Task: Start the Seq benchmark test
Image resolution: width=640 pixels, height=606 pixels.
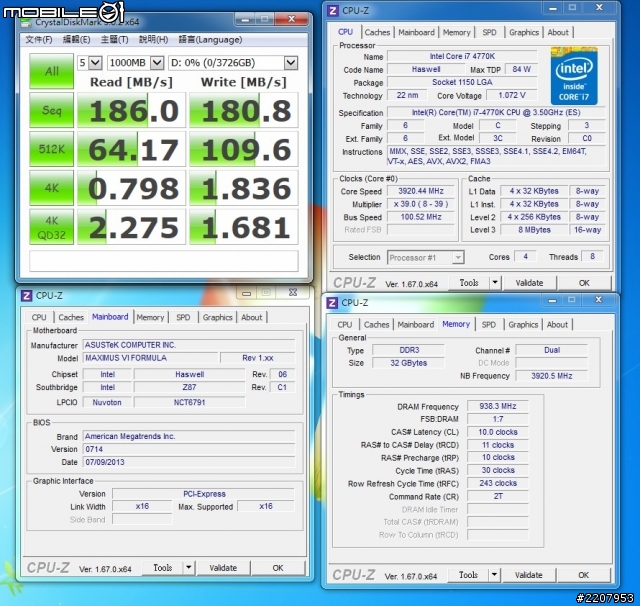Action: pos(51,110)
